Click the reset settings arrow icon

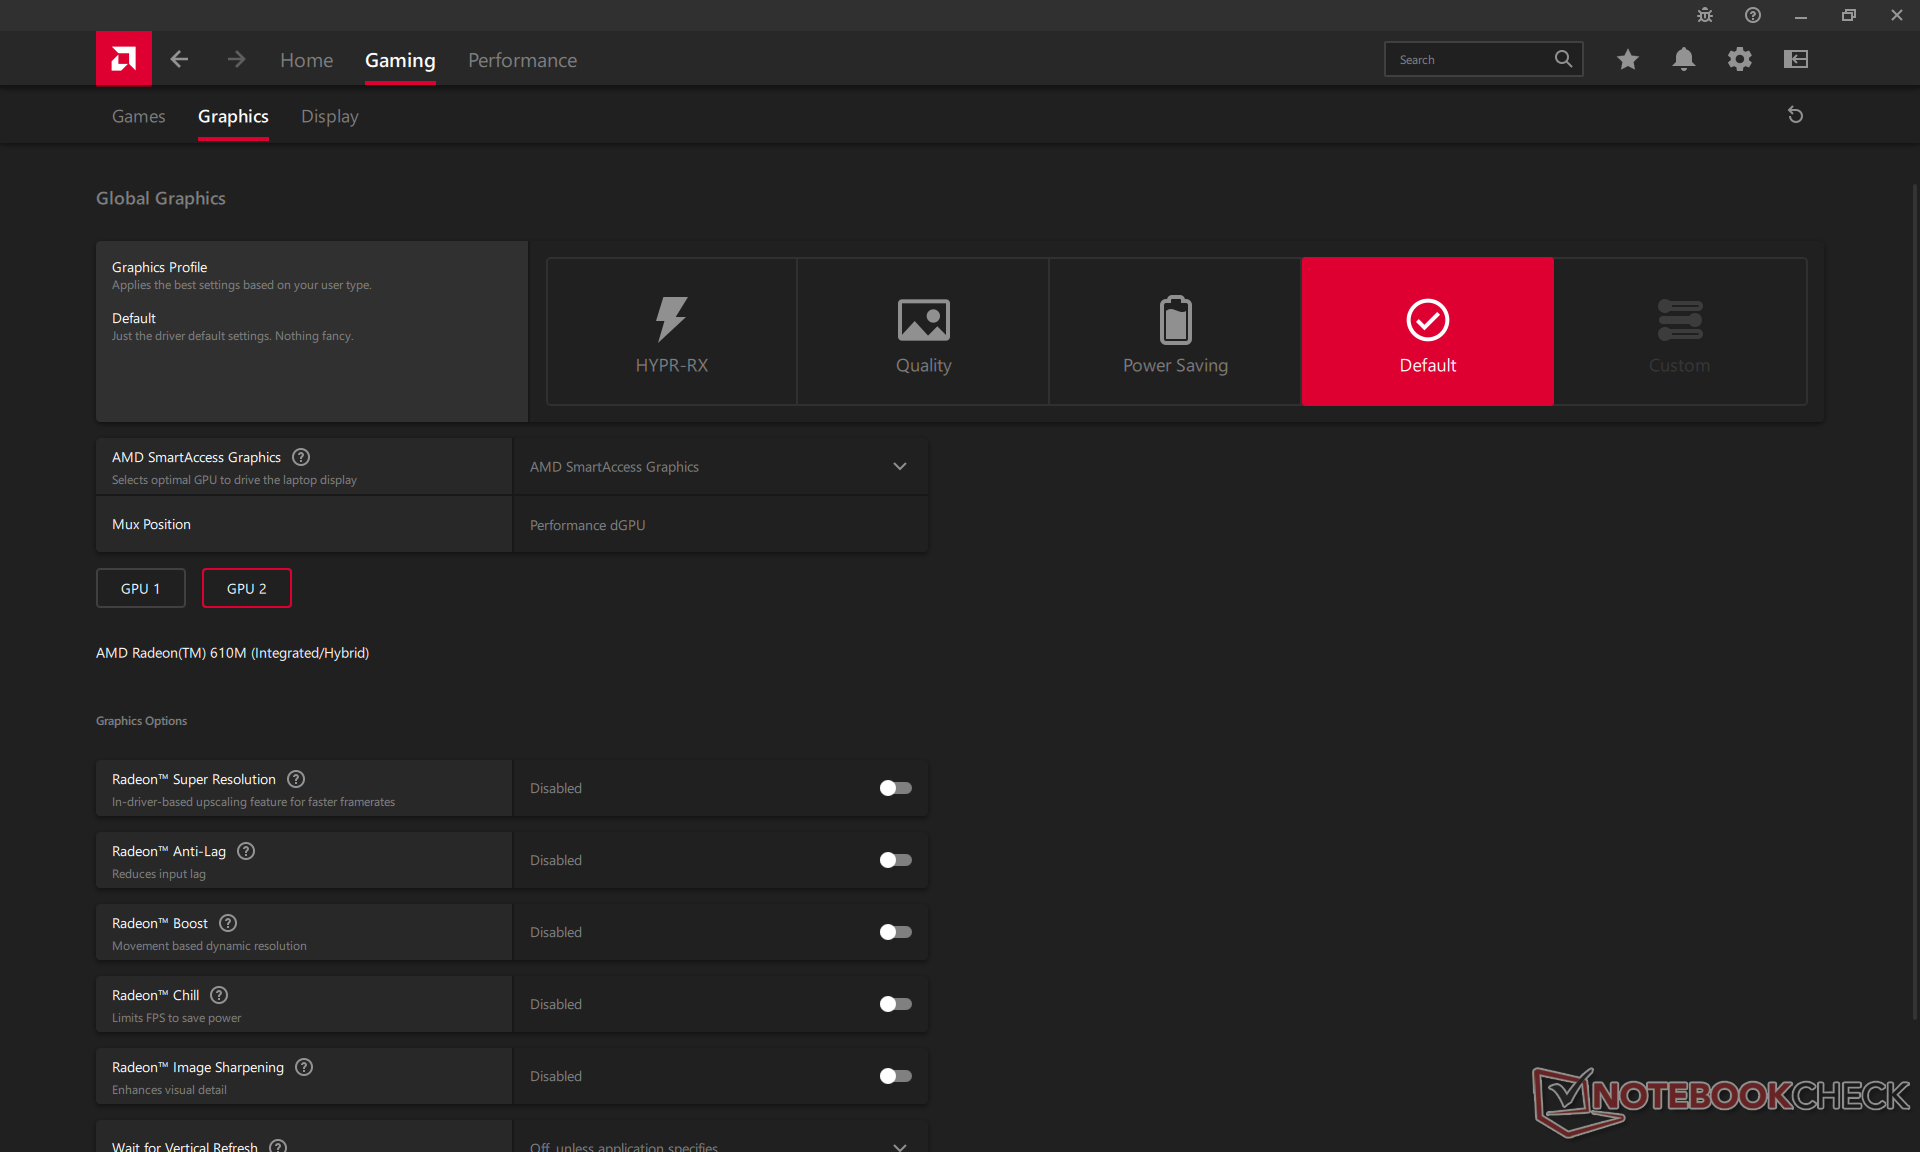point(1795,115)
